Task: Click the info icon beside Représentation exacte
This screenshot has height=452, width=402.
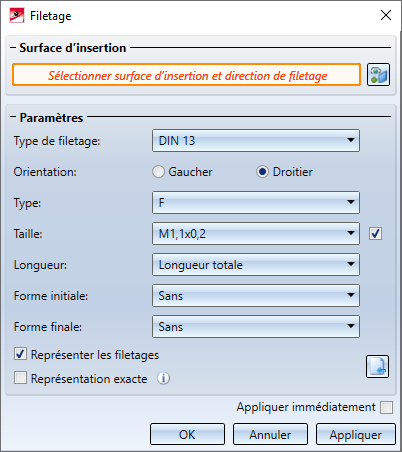Action: 163,378
